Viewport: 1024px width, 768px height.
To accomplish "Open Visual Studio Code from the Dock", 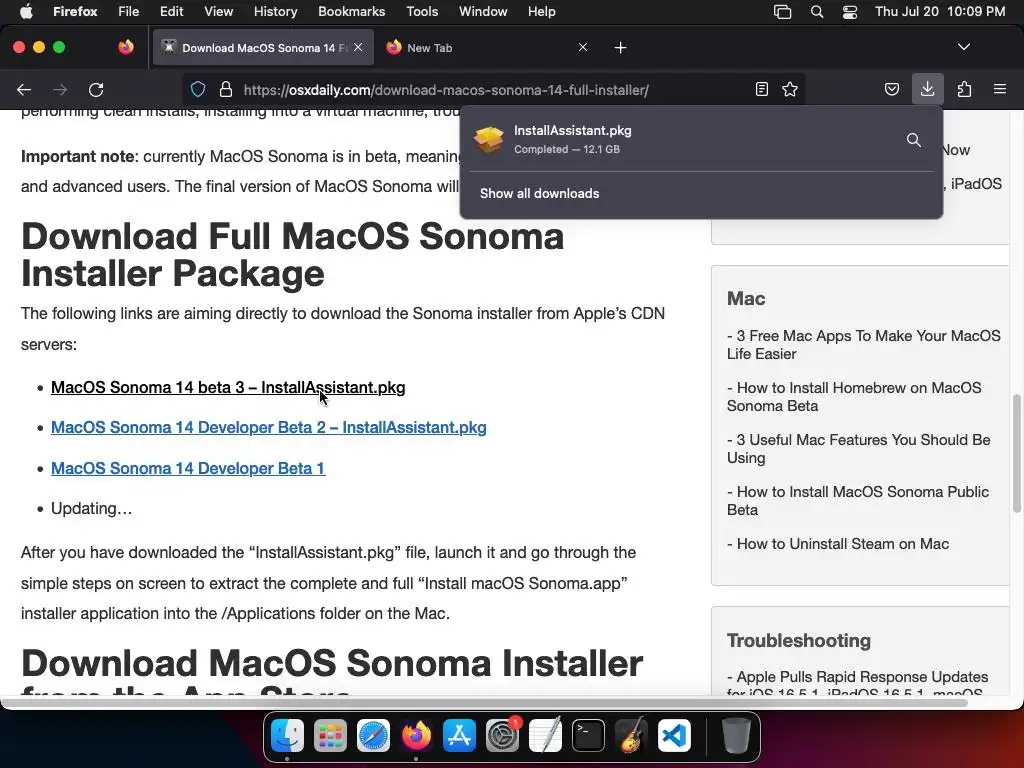I will pos(674,736).
